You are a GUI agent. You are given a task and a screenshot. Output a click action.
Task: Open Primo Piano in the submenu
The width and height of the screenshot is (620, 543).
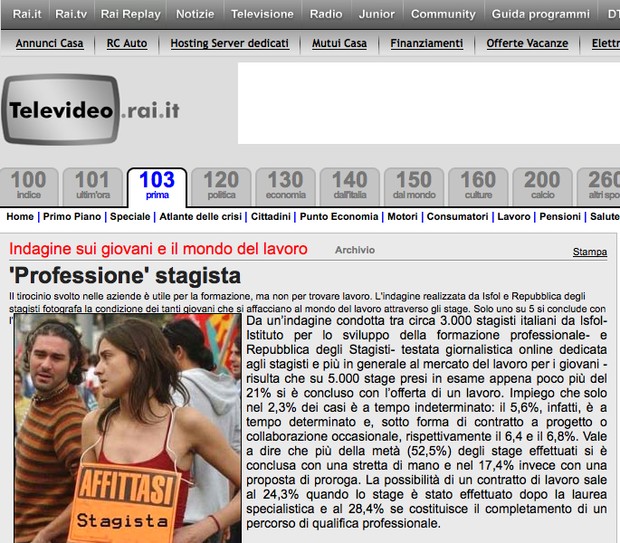click(x=72, y=217)
